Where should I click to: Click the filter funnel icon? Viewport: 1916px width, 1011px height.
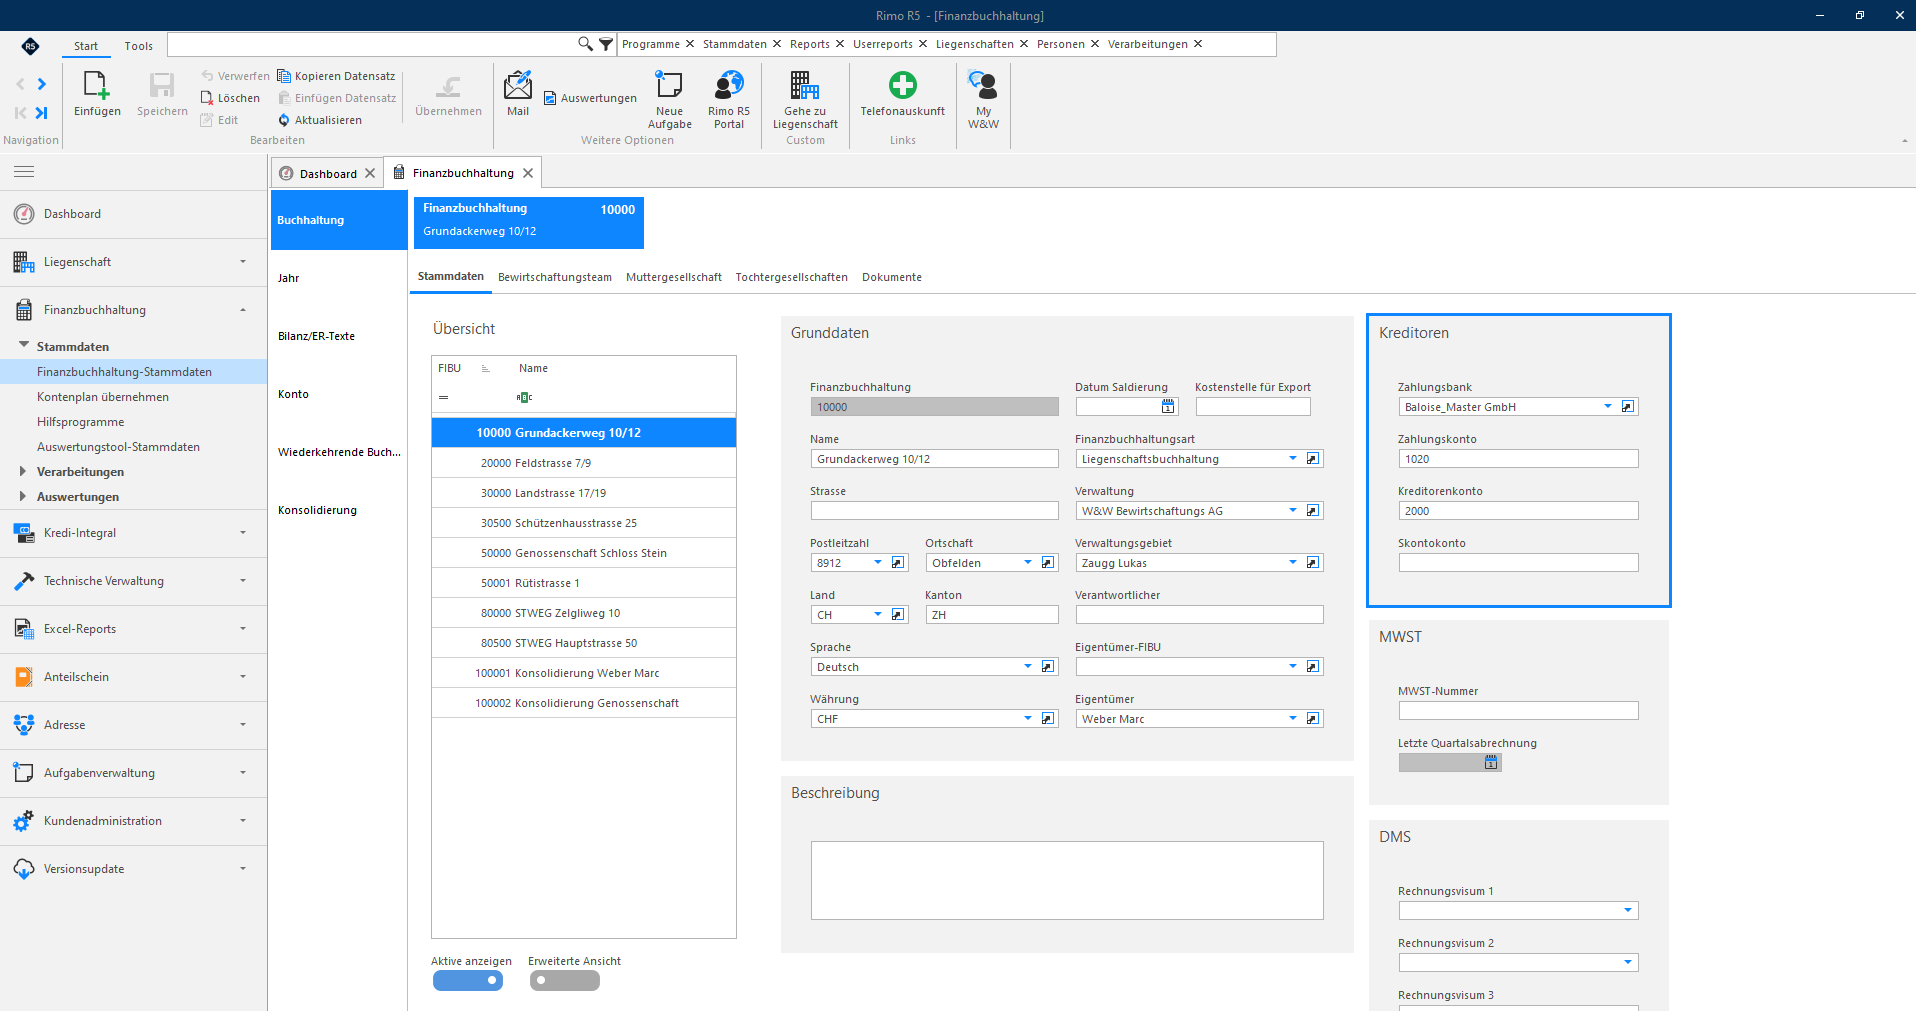pos(606,44)
